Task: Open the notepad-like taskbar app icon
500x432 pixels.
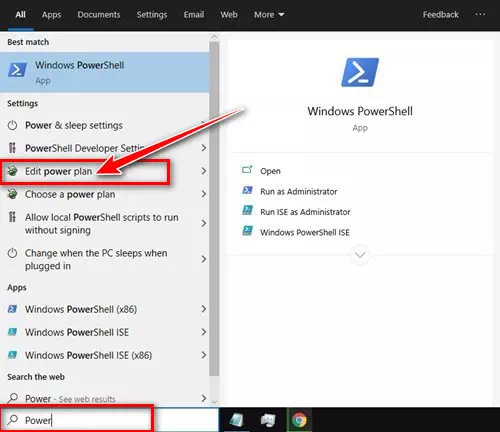Action: (236, 420)
